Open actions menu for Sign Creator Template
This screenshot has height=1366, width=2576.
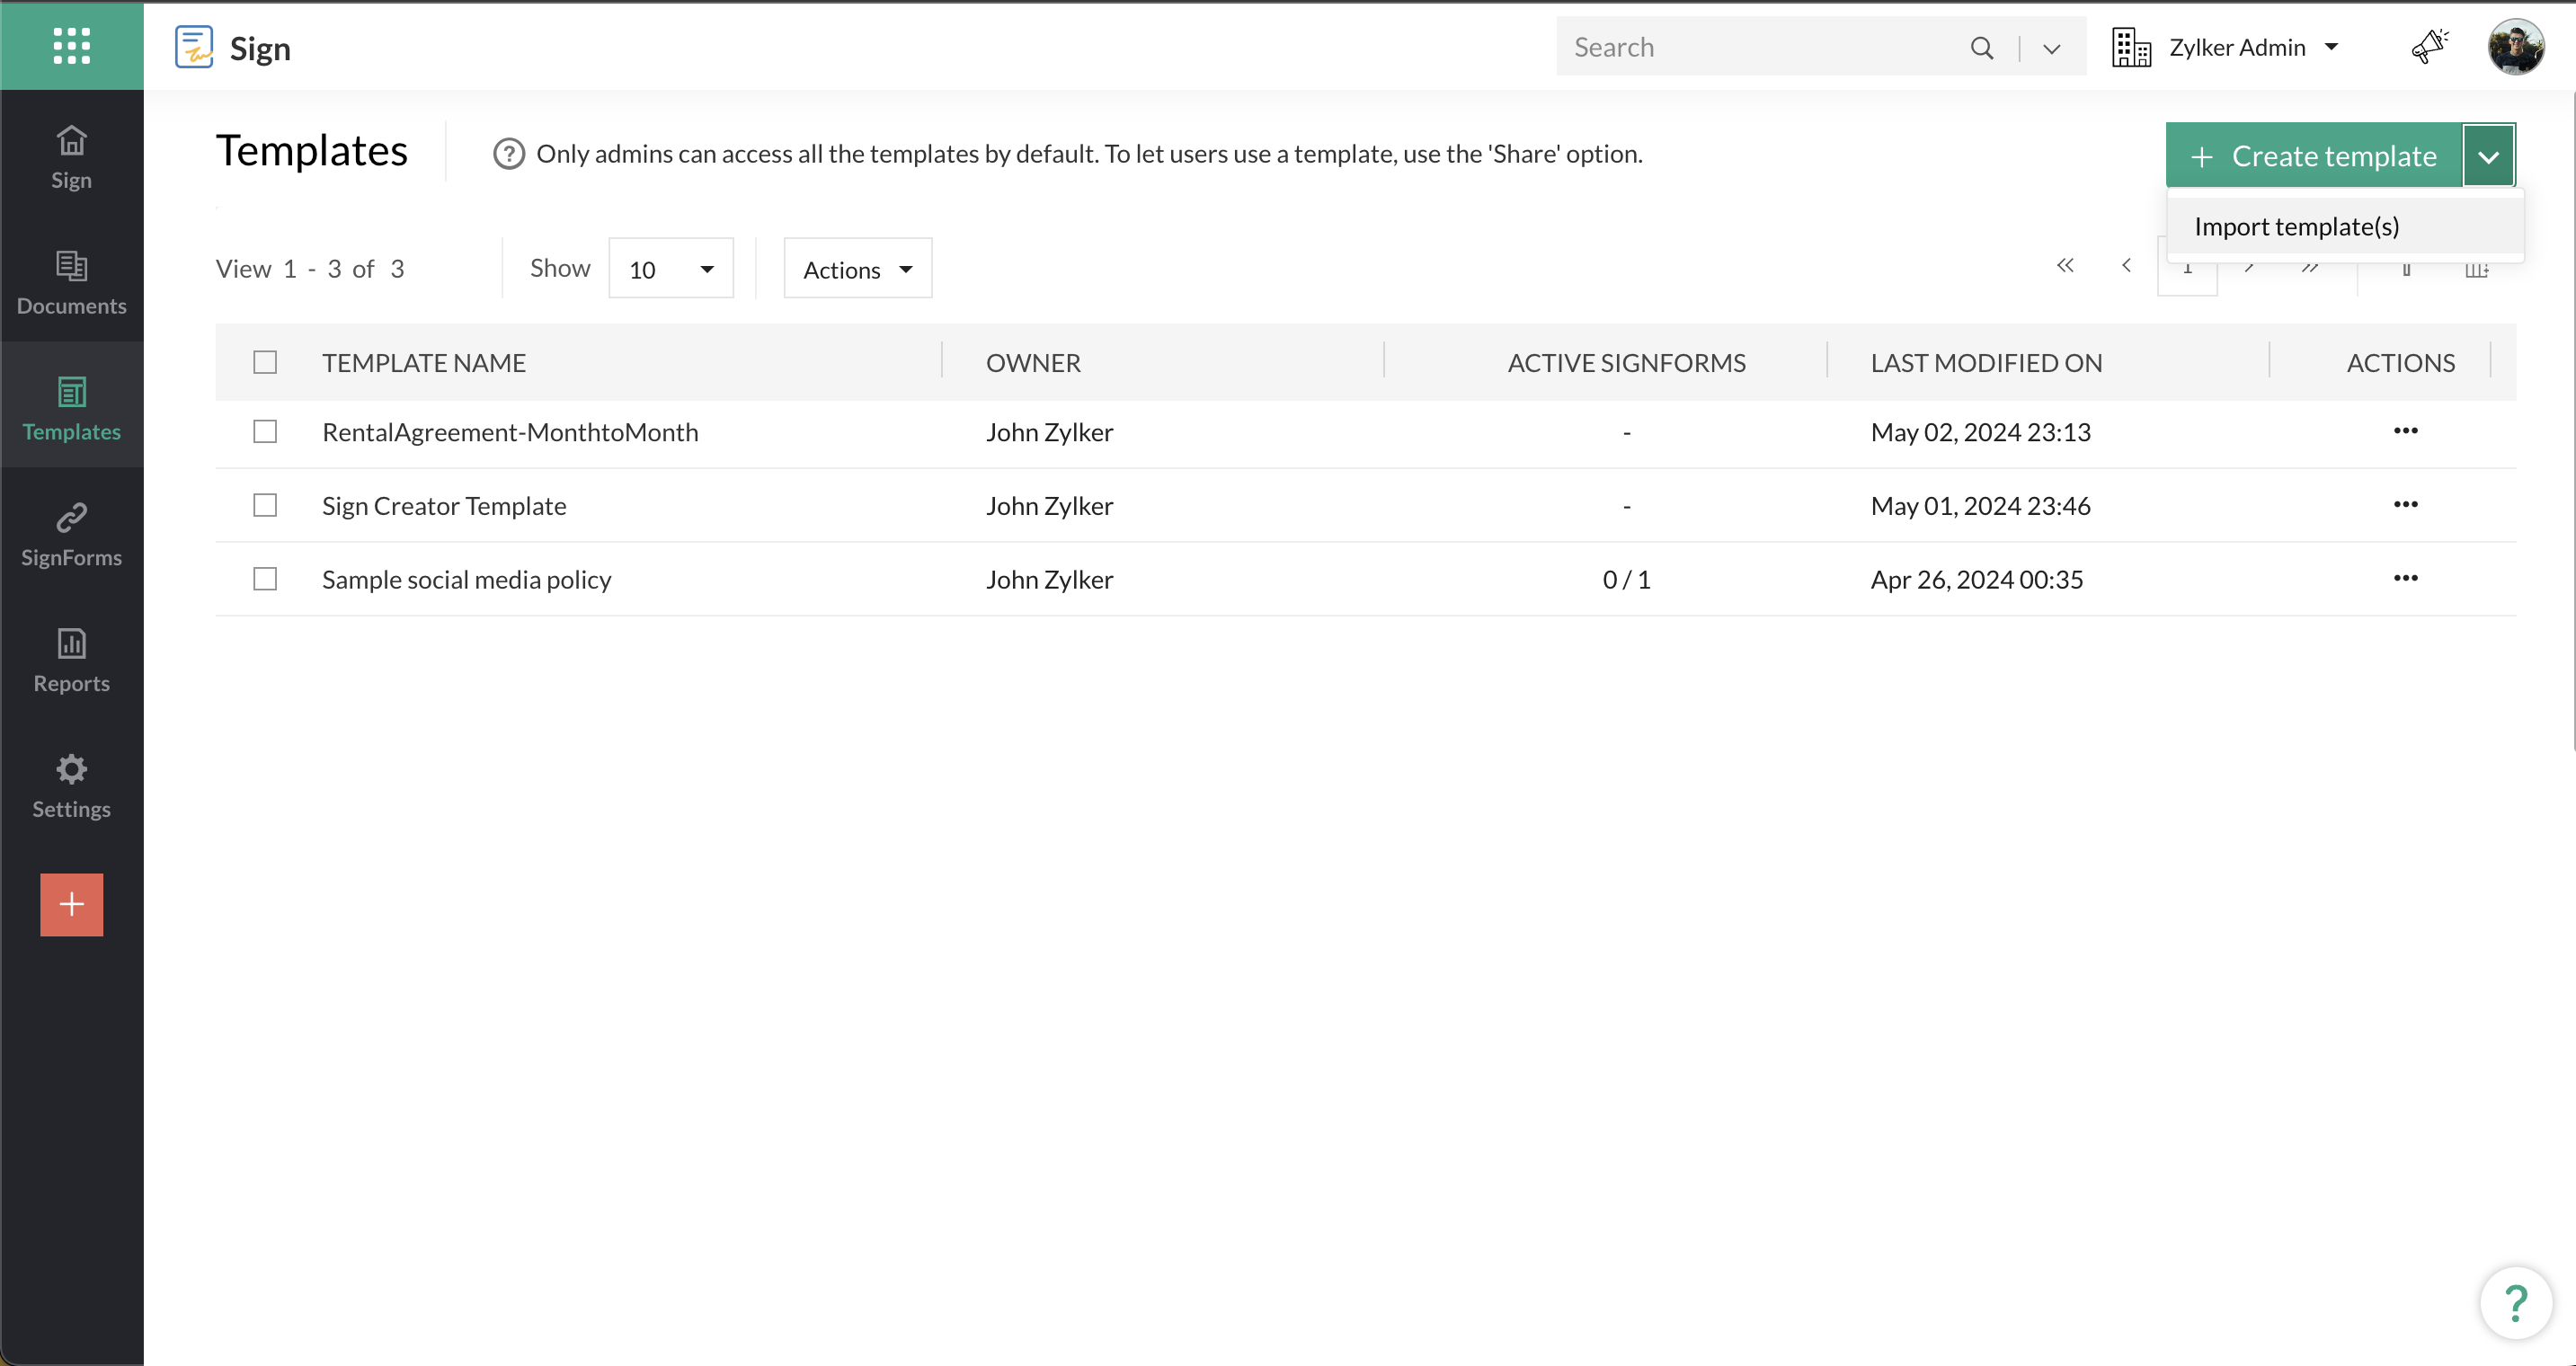coord(2405,505)
